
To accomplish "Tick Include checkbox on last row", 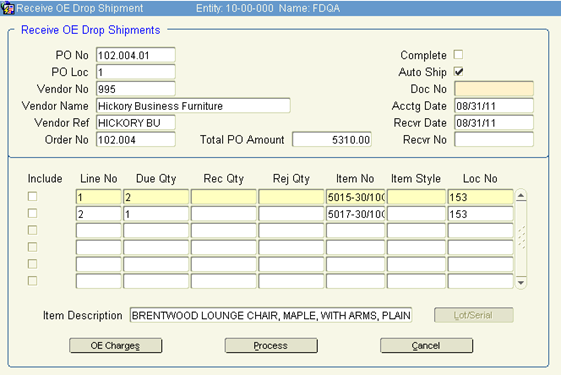I will [x=33, y=281].
